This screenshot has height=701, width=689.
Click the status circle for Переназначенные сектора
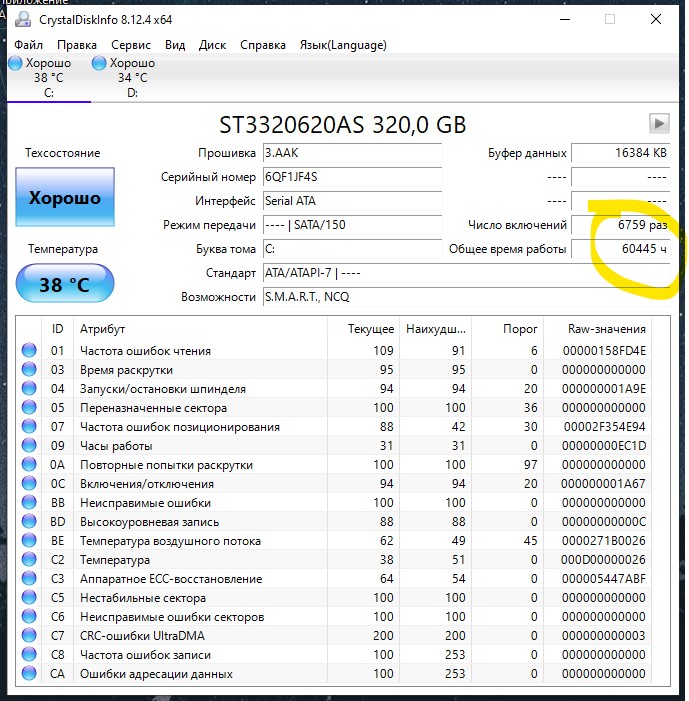pyautogui.click(x=29, y=407)
